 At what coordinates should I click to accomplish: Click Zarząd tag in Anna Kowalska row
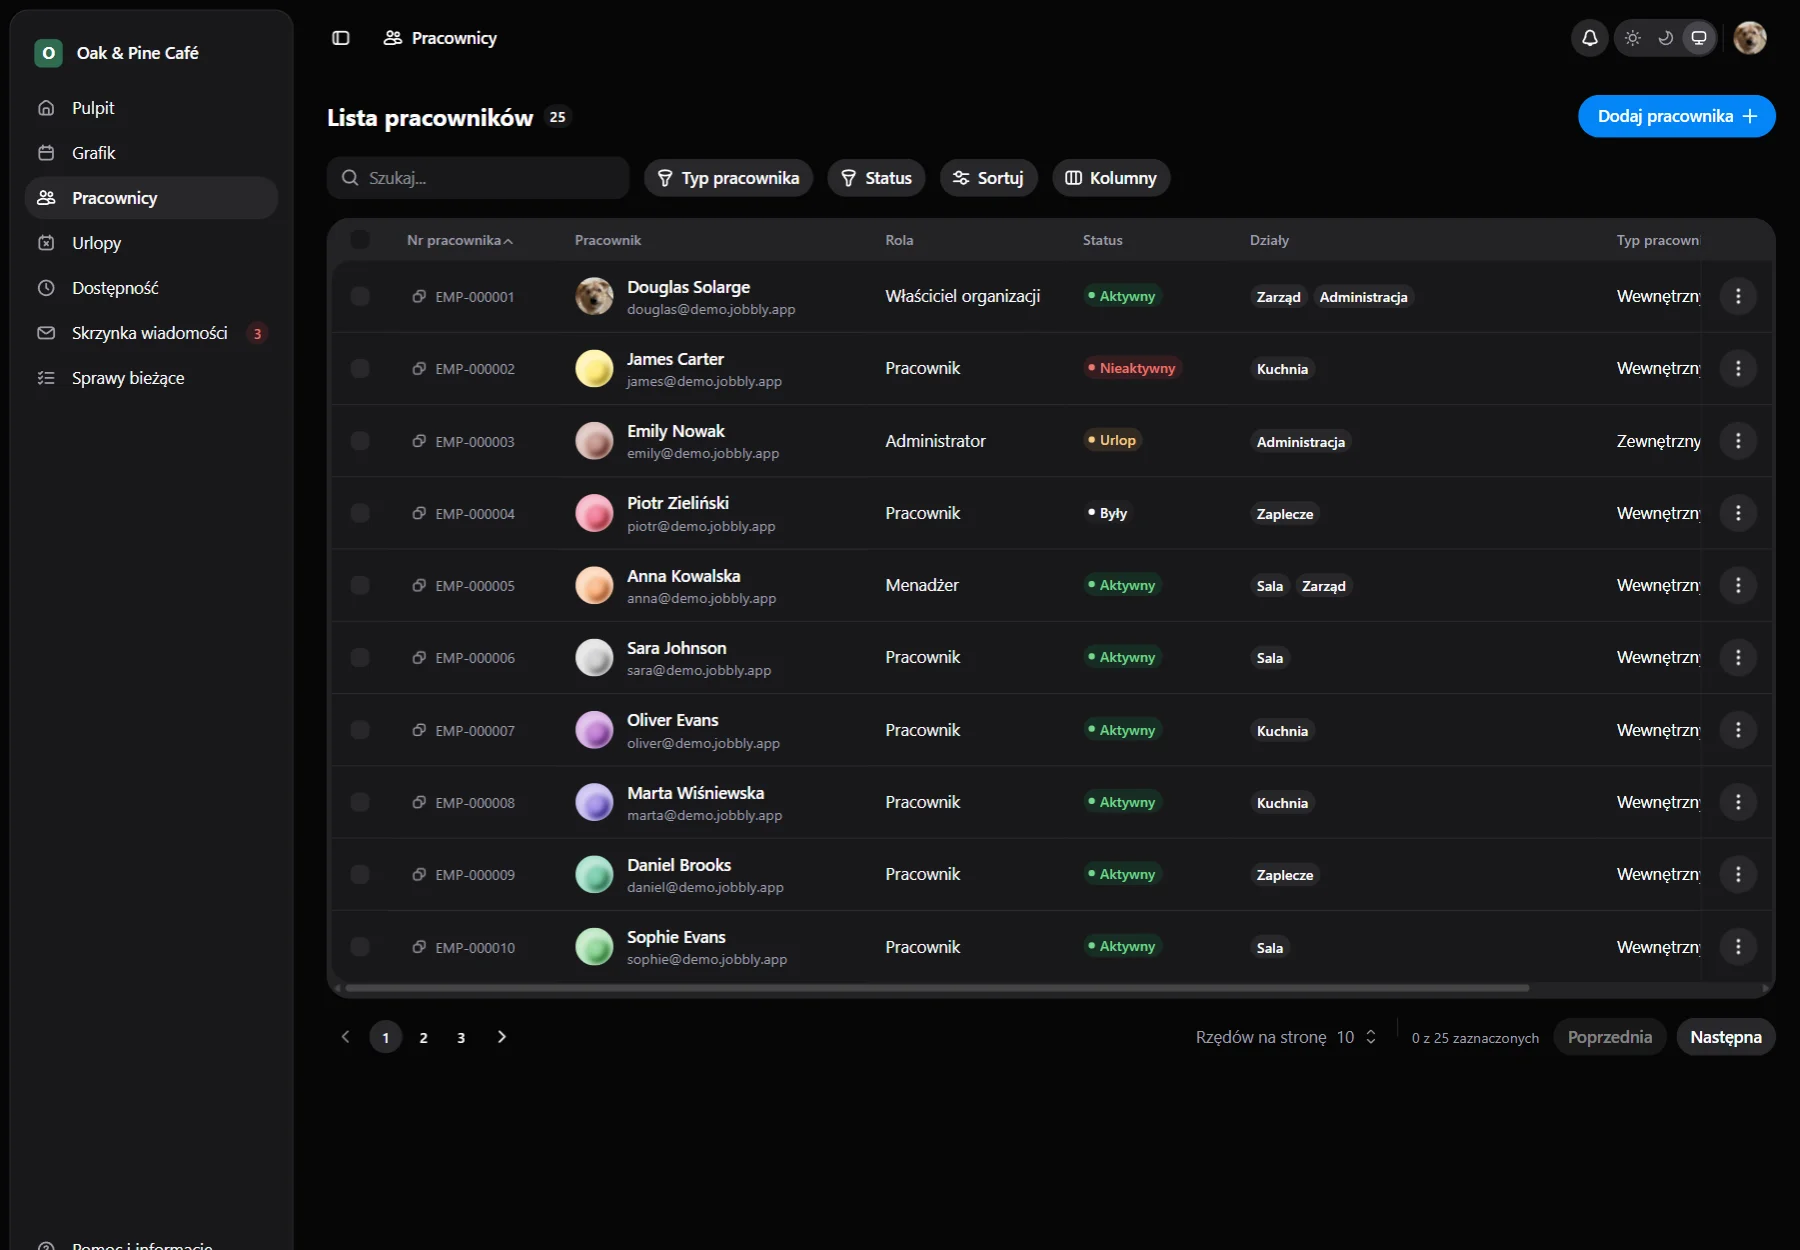[1324, 586]
